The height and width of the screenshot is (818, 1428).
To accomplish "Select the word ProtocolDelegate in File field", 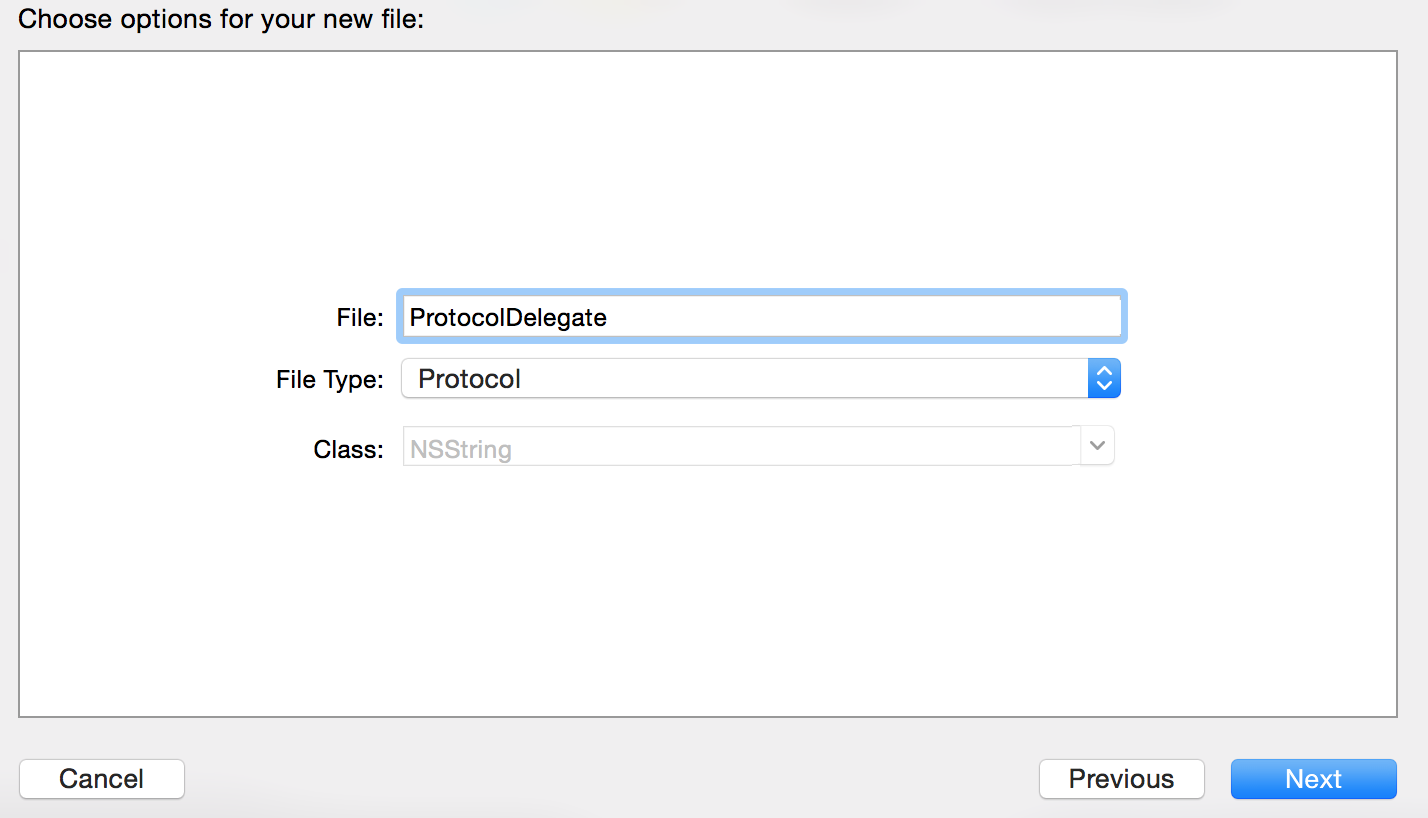I will (508, 317).
